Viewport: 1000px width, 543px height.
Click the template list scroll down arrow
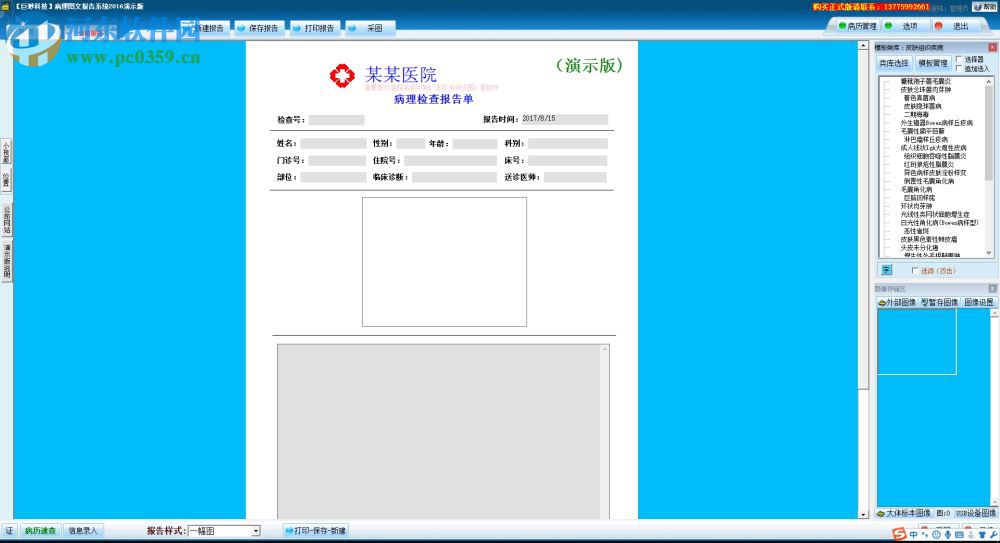coord(989,253)
